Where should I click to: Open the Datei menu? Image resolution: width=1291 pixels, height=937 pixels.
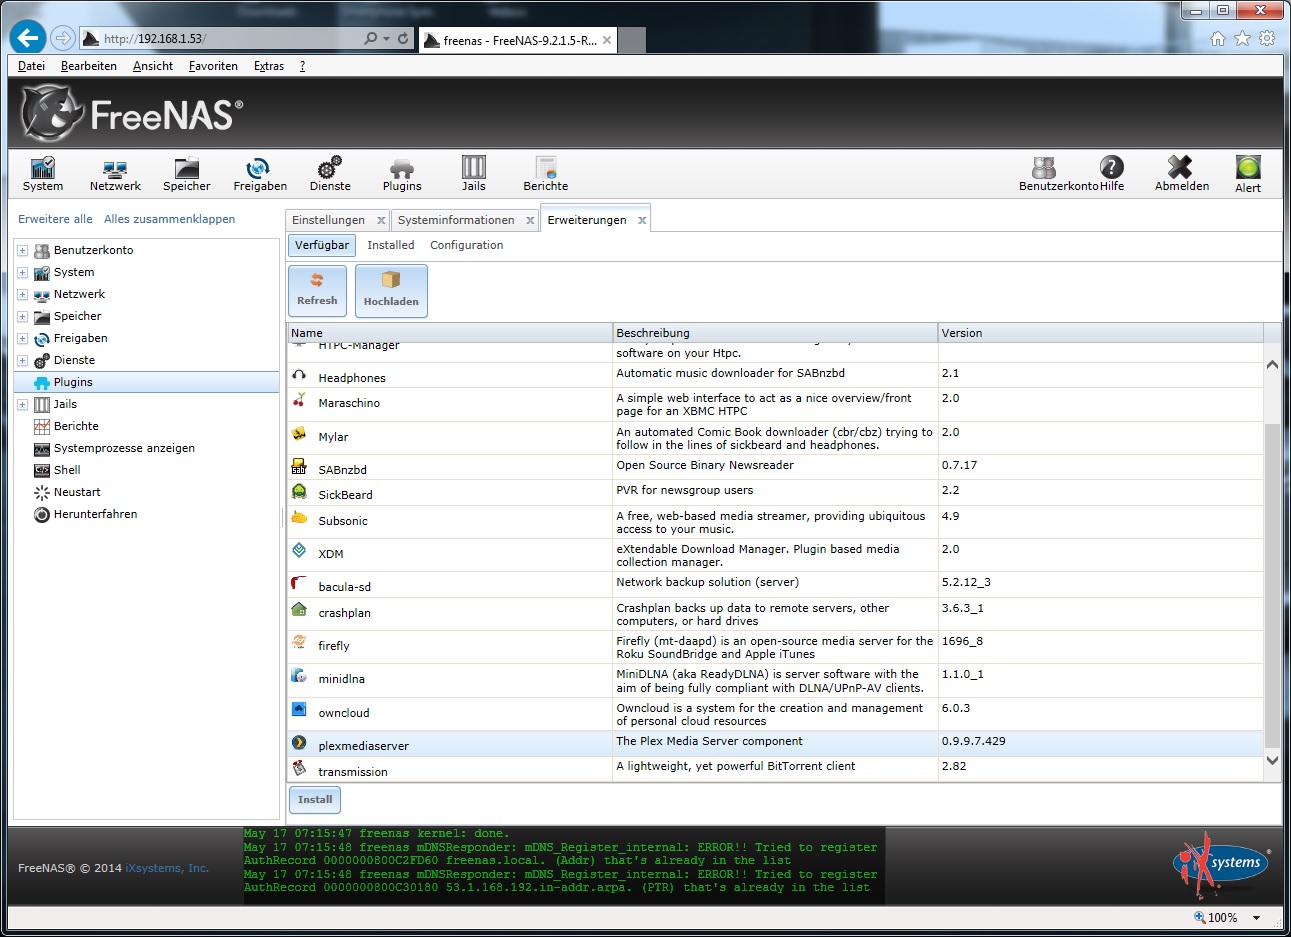click(31, 66)
